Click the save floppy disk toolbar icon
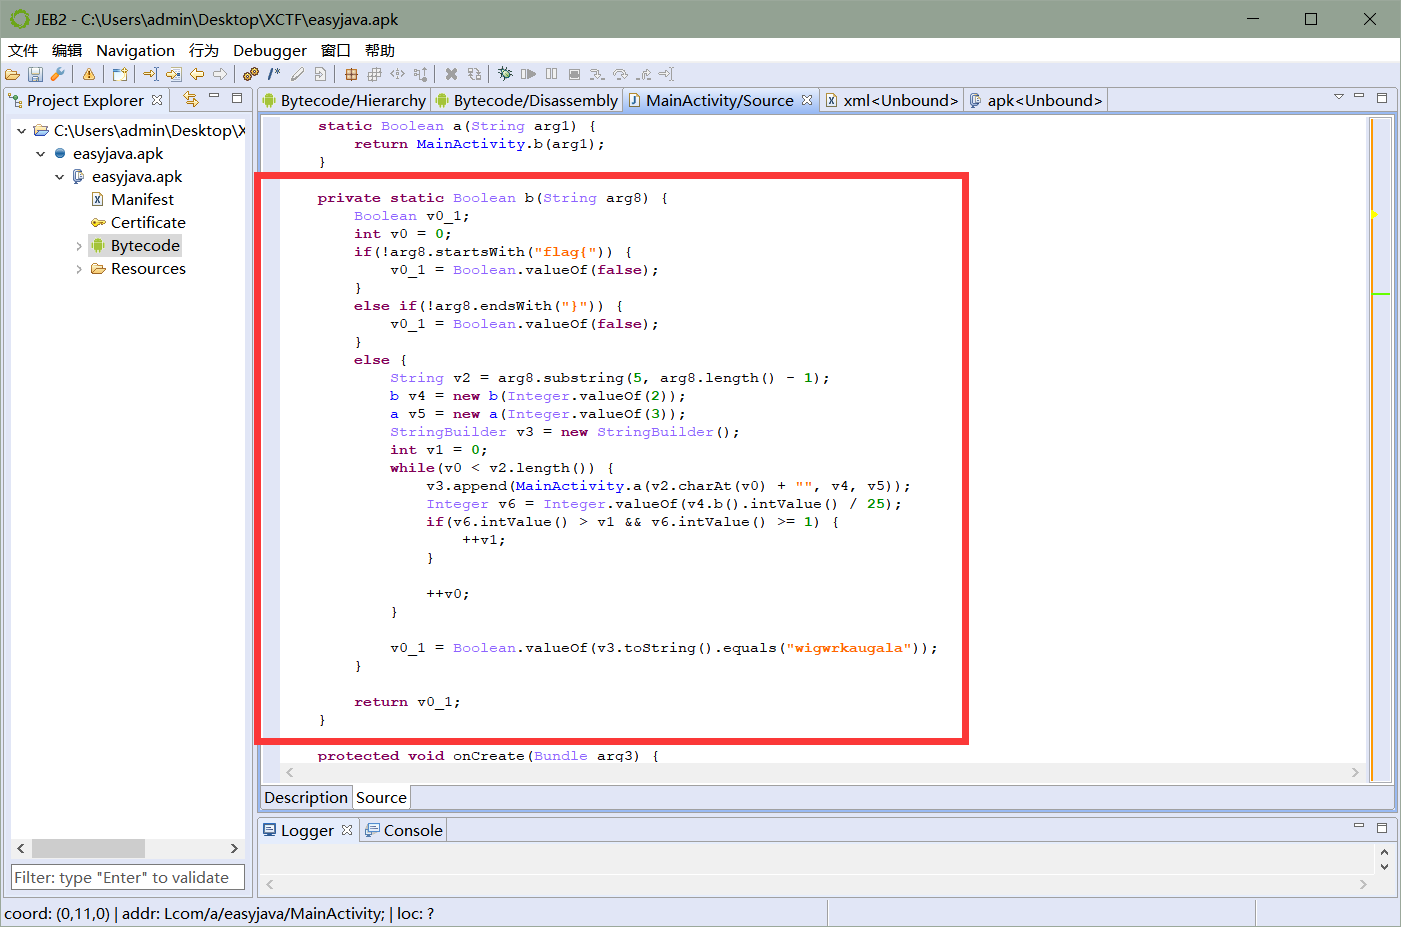The height and width of the screenshot is (927, 1401). point(35,74)
